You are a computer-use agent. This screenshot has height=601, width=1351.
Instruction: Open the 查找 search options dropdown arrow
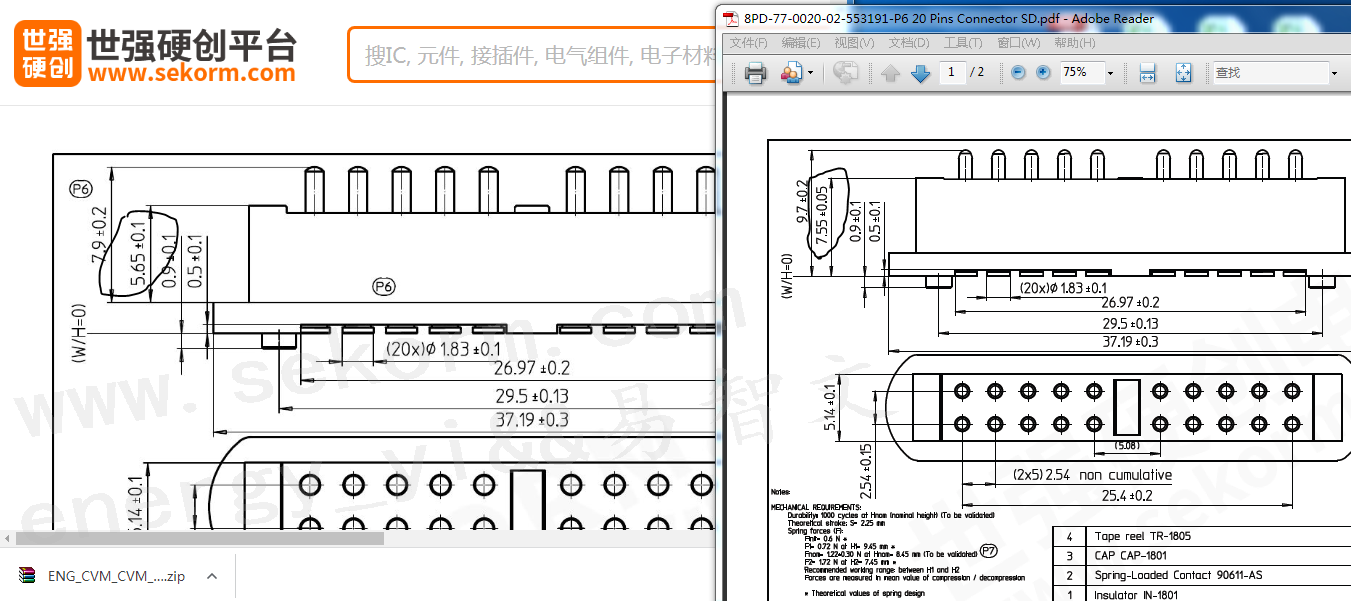pos(1333,73)
